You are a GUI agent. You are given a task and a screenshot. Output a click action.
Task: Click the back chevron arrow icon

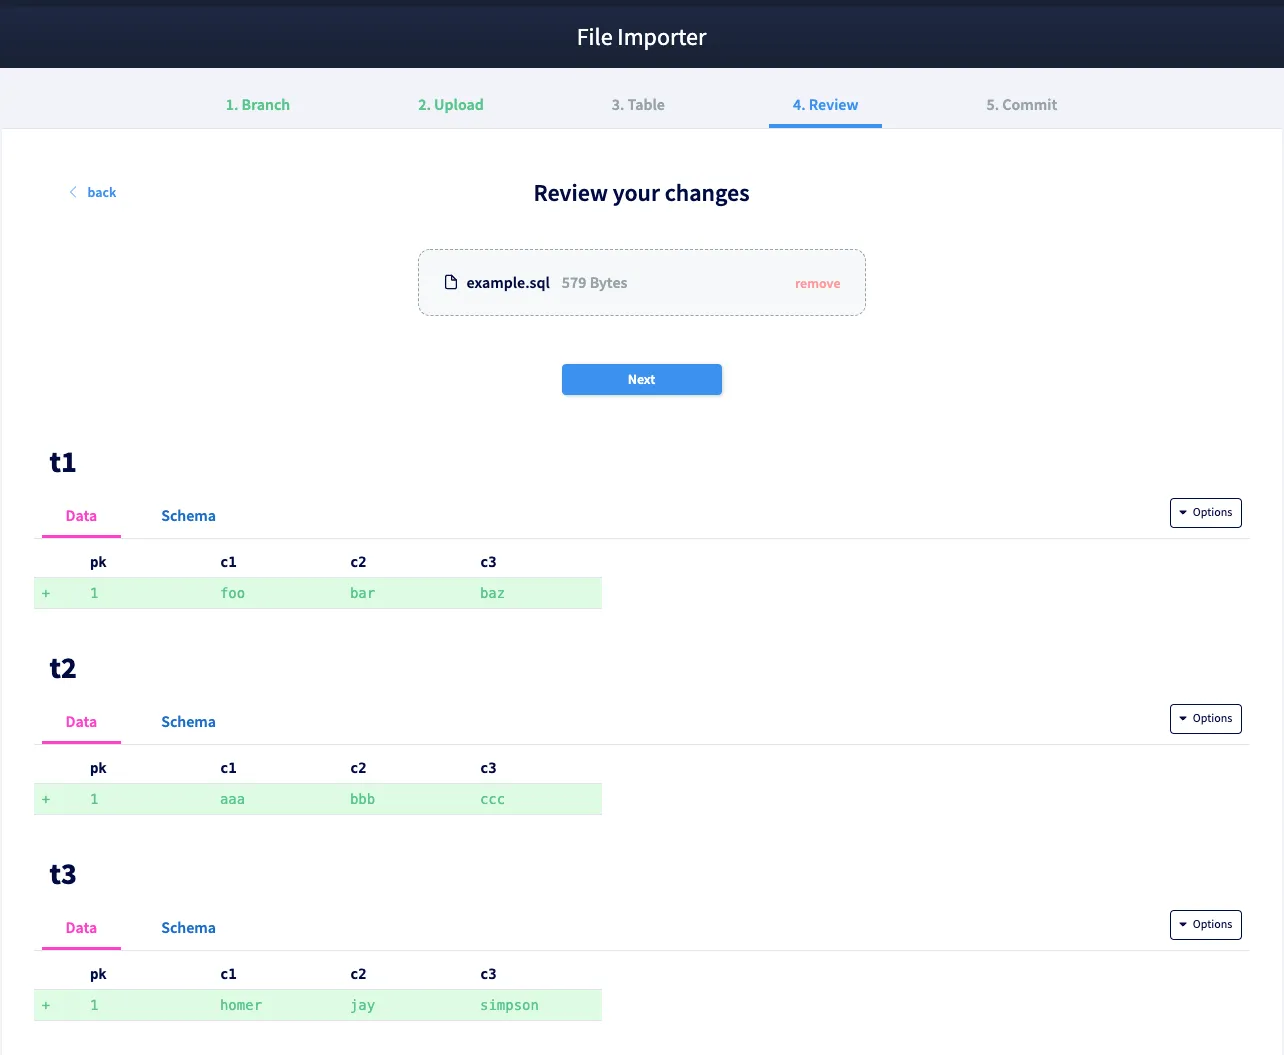(x=73, y=192)
